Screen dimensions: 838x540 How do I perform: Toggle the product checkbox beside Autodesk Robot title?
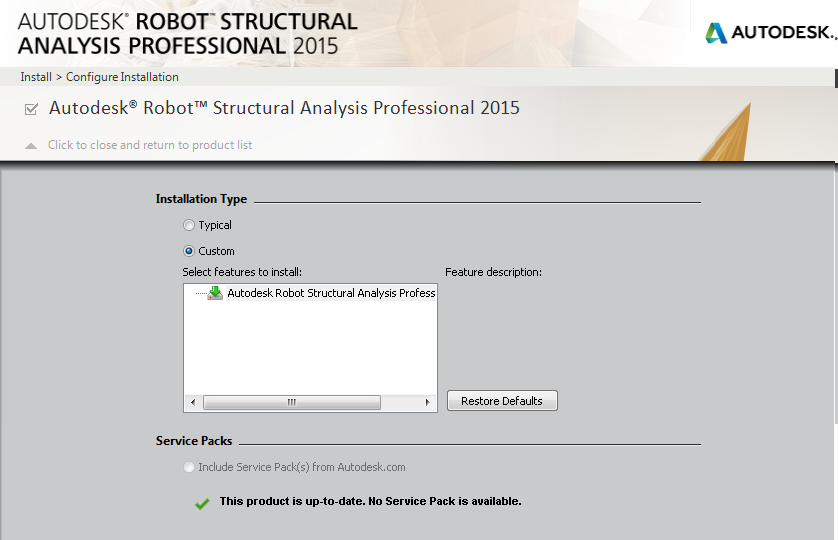click(31, 109)
